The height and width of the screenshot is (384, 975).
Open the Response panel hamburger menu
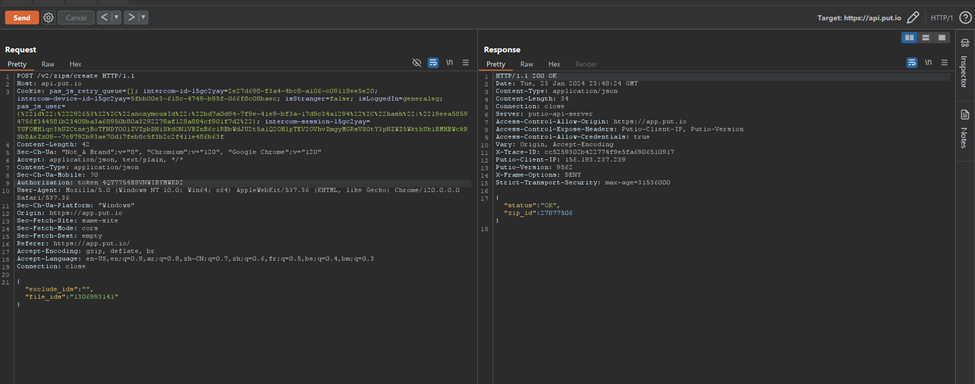[944, 63]
